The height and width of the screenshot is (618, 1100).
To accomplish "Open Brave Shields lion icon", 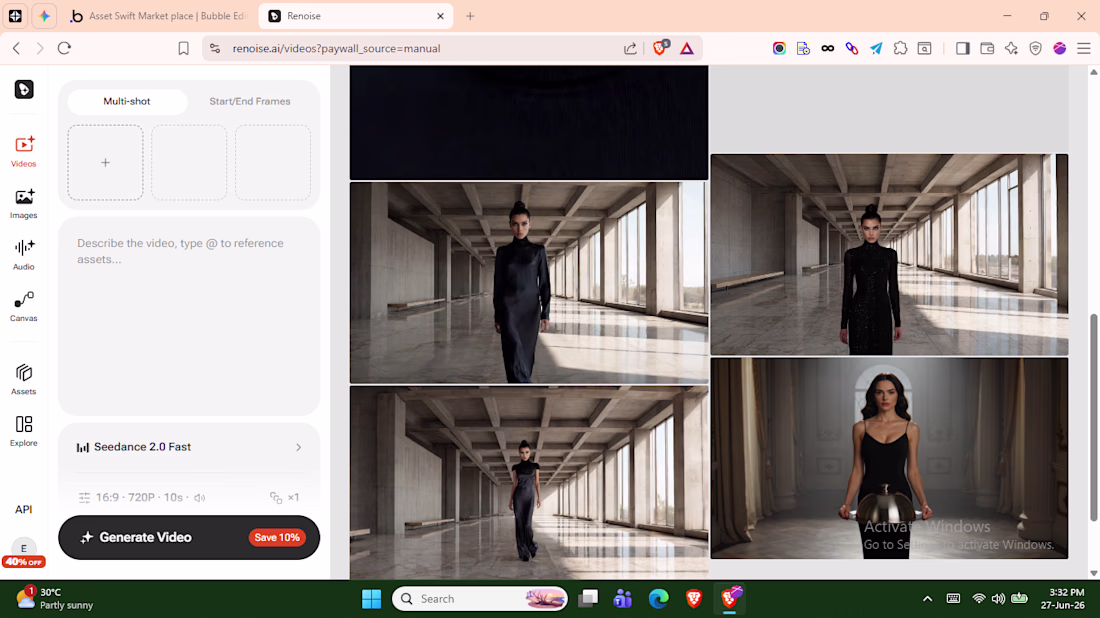I will pyautogui.click(x=659, y=48).
